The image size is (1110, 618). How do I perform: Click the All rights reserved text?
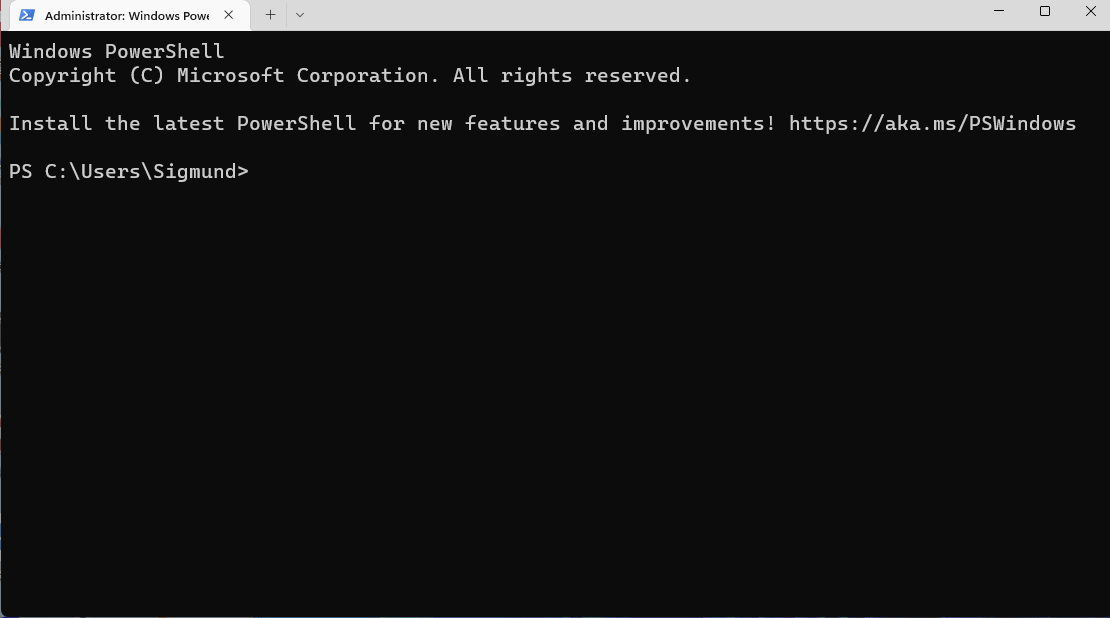pyautogui.click(x=571, y=76)
